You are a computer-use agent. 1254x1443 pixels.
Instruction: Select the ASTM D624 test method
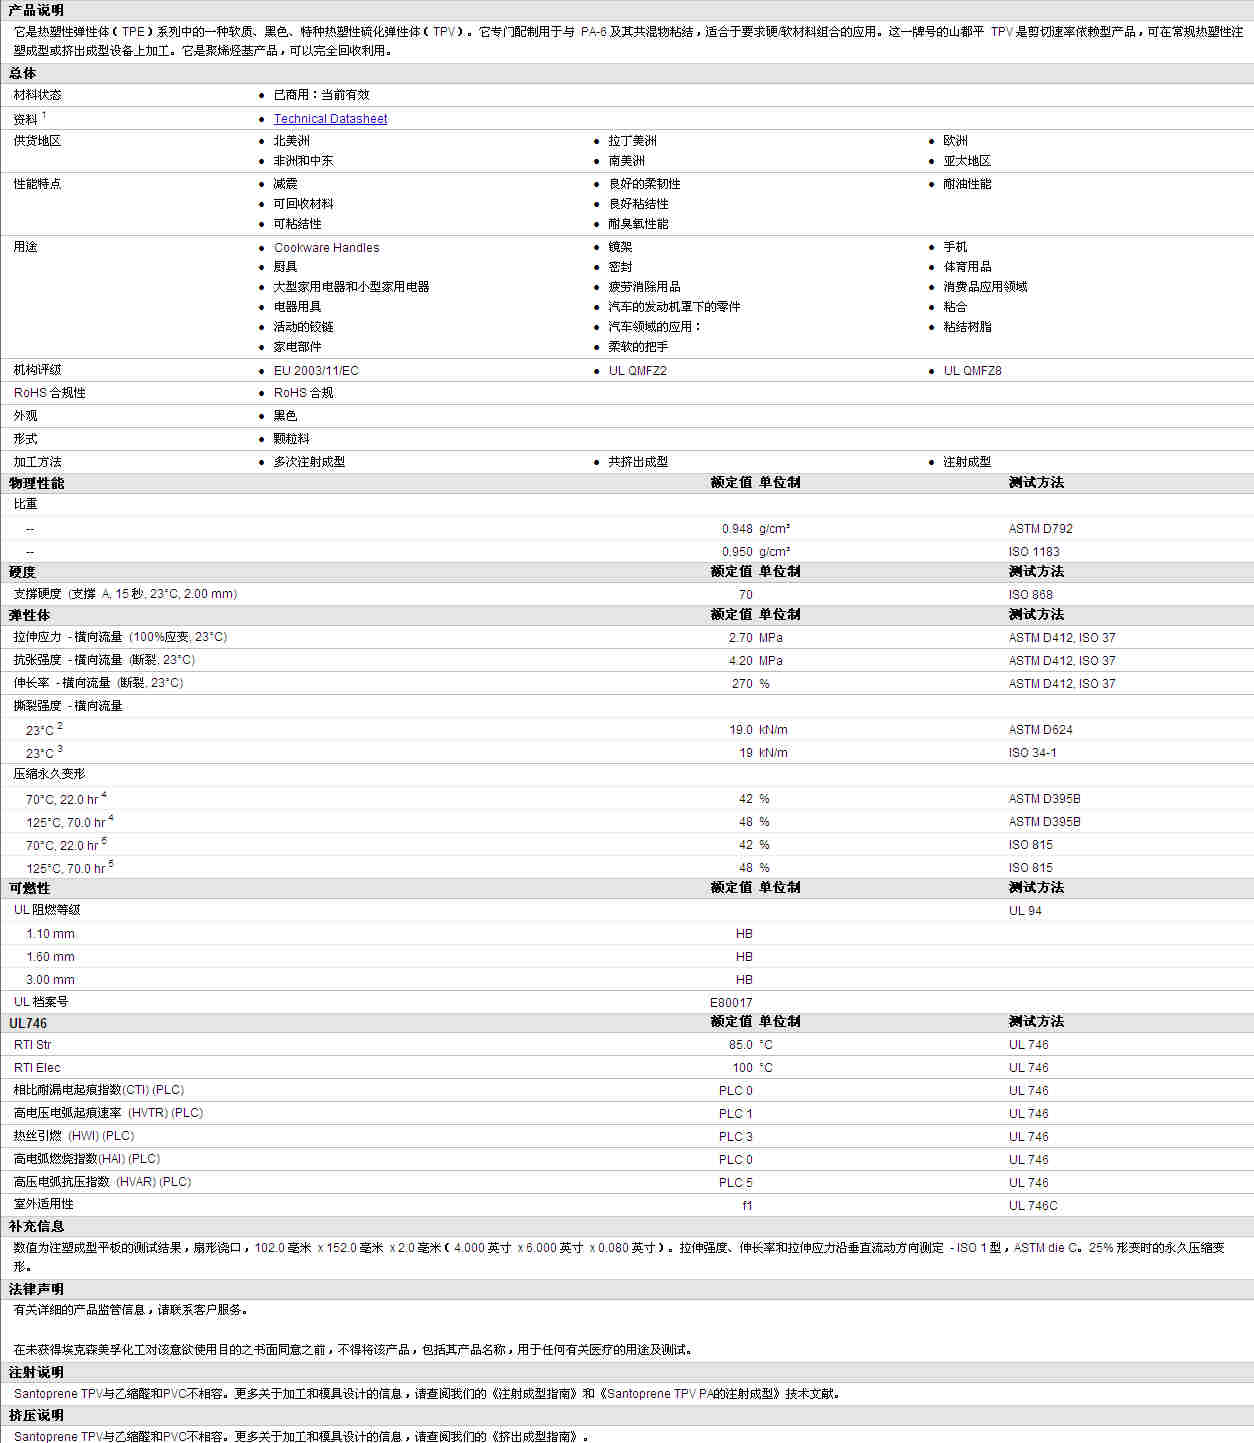(x=1041, y=730)
